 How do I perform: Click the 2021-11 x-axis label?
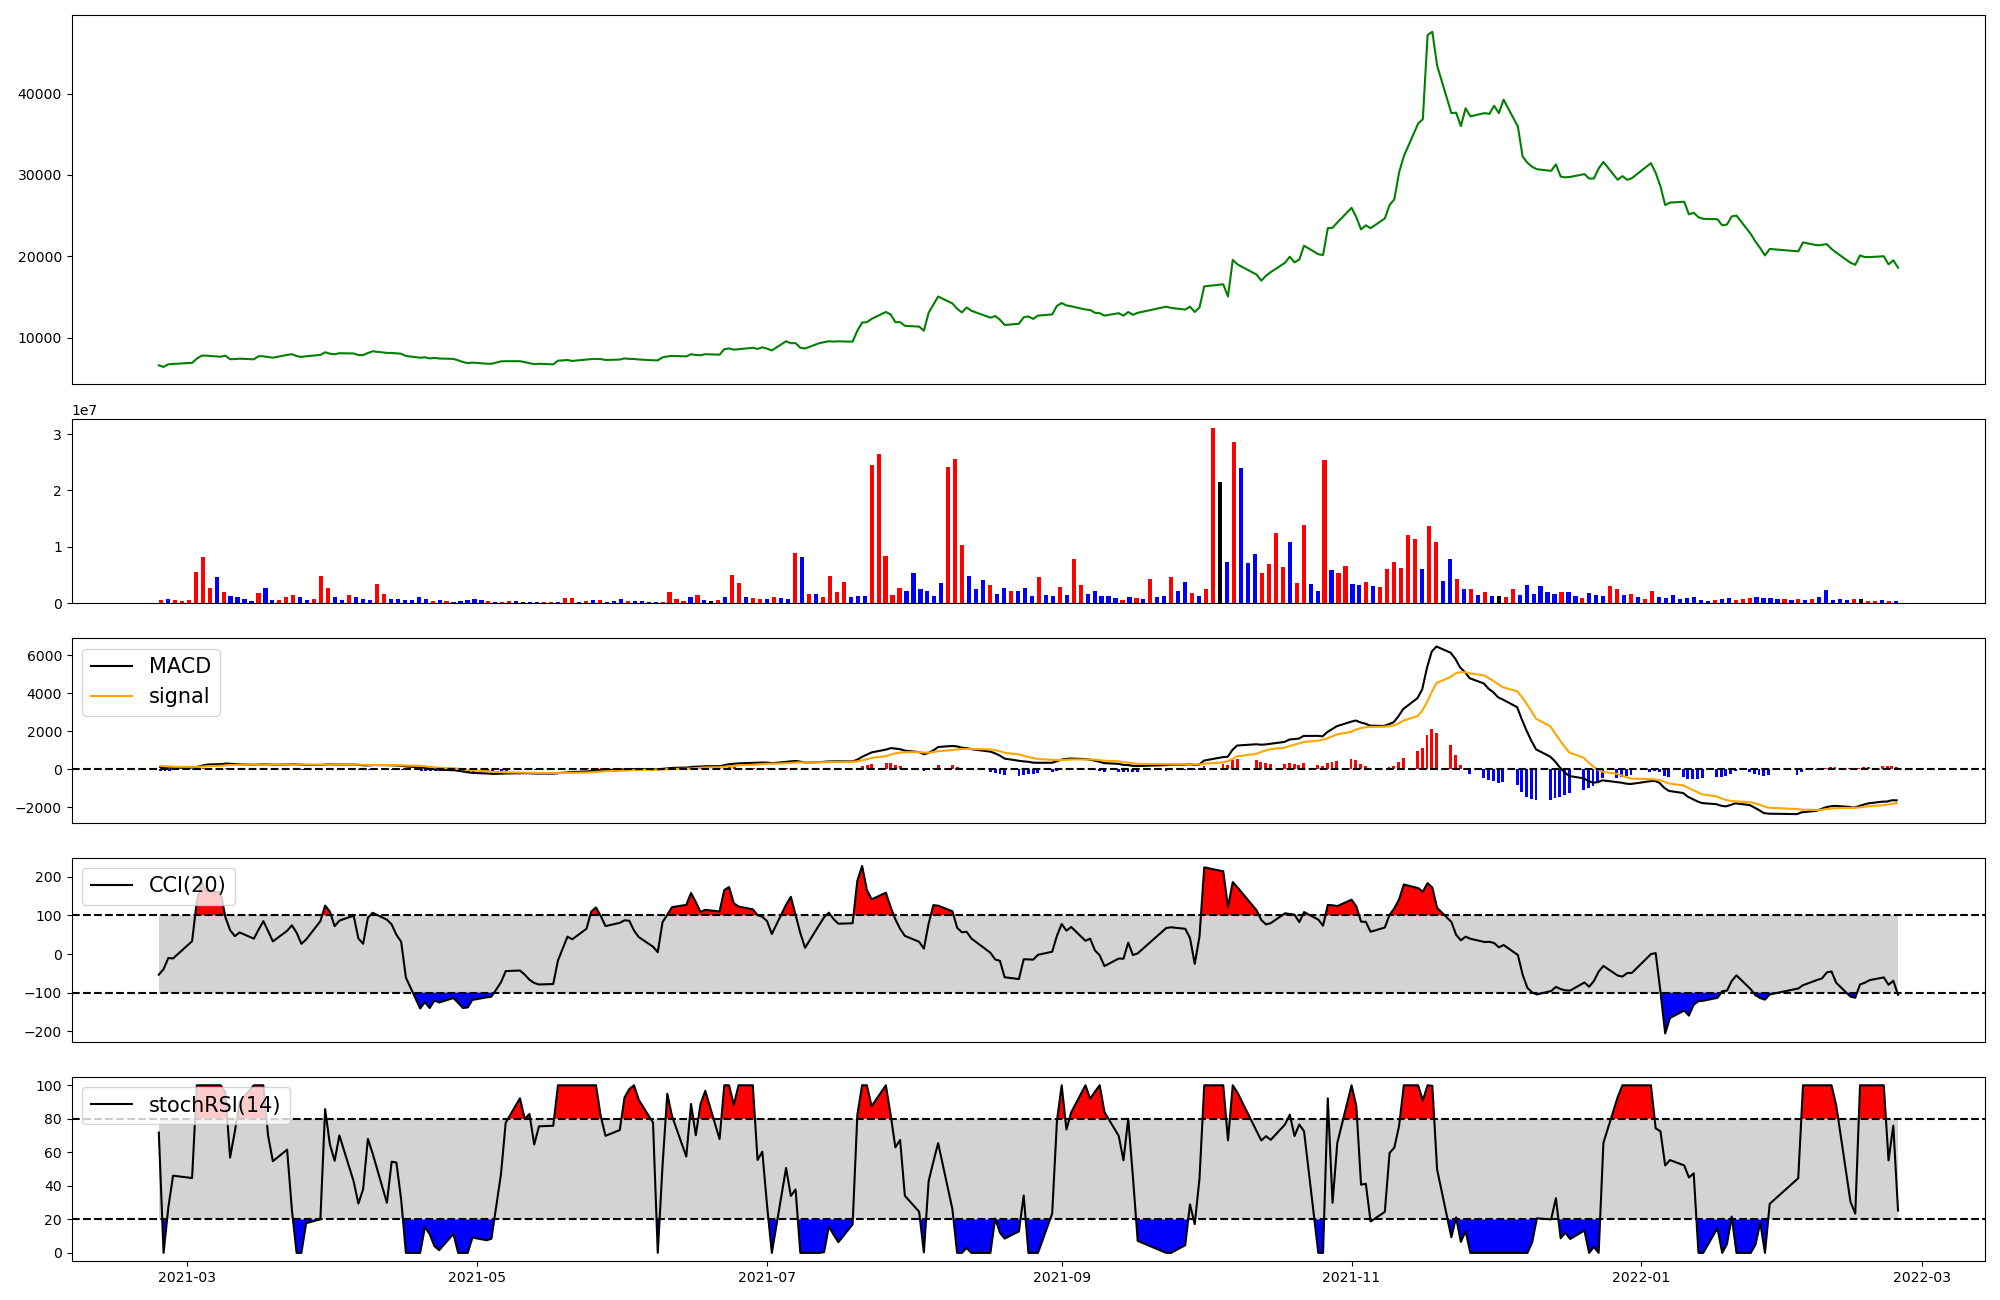tap(1352, 1277)
